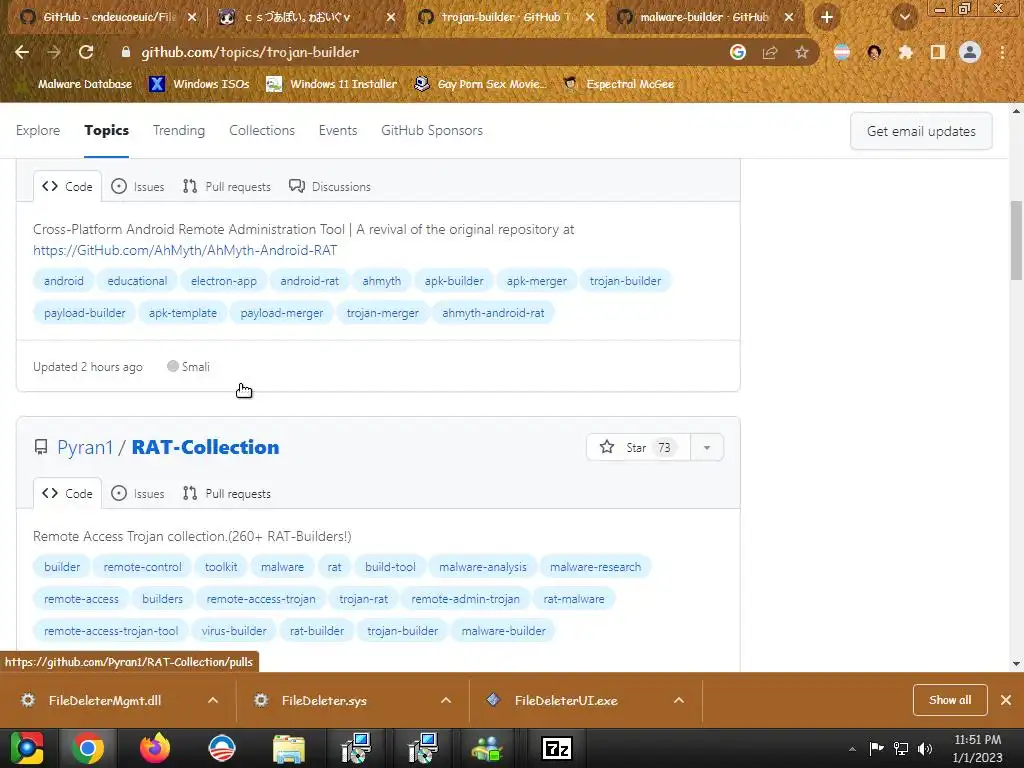Open the AhMyth-Android-RAT GitHub link
Image resolution: width=1024 pixels, height=768 pixels.
tap(185, 250)
